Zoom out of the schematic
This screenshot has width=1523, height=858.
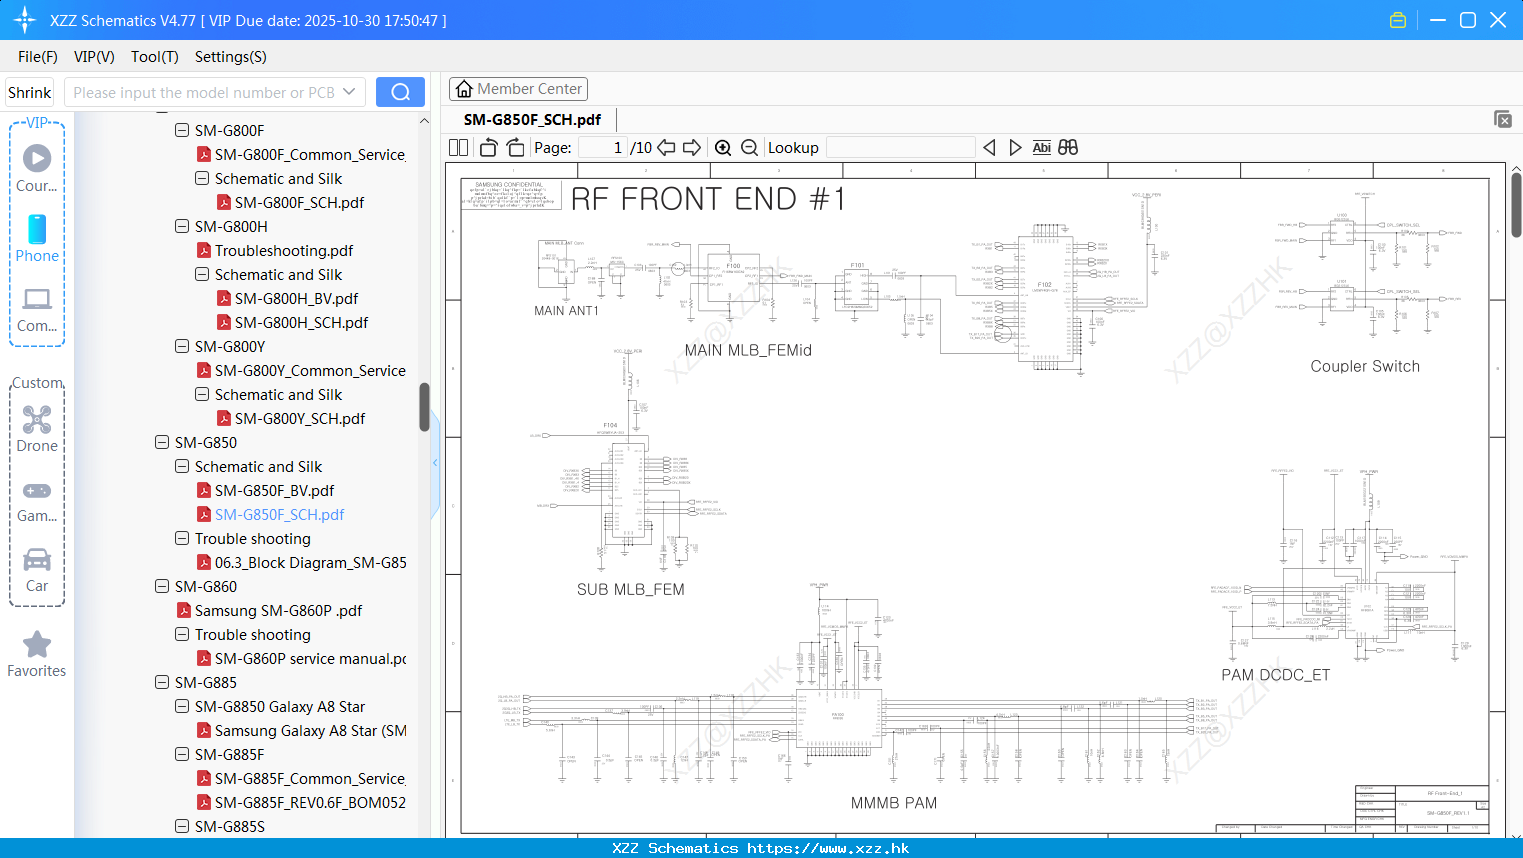point(749,147)
